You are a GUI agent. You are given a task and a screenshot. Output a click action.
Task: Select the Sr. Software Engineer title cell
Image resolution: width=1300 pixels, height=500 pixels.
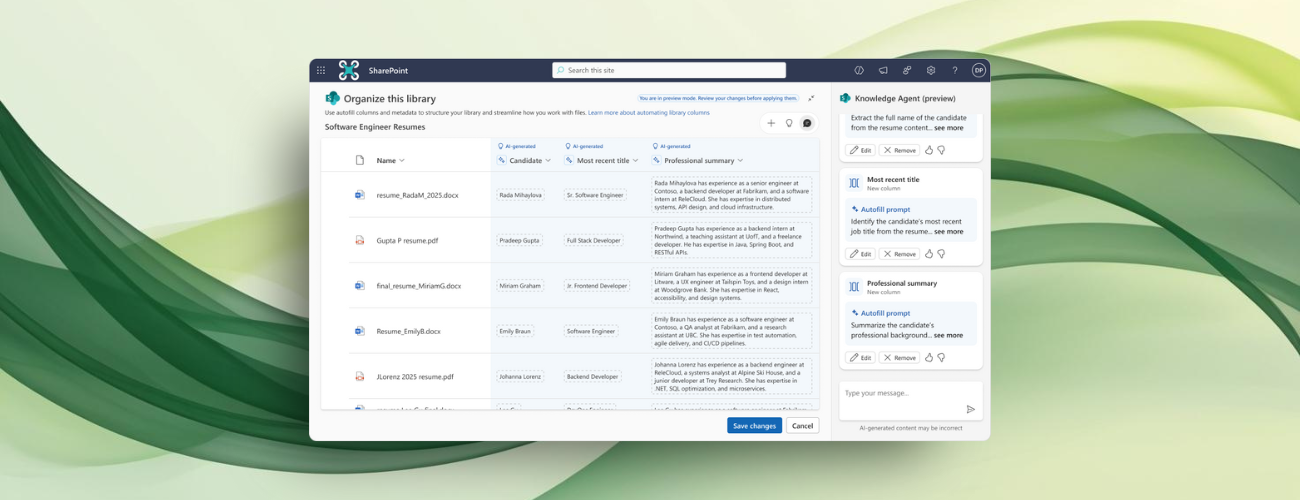(595, 195)
